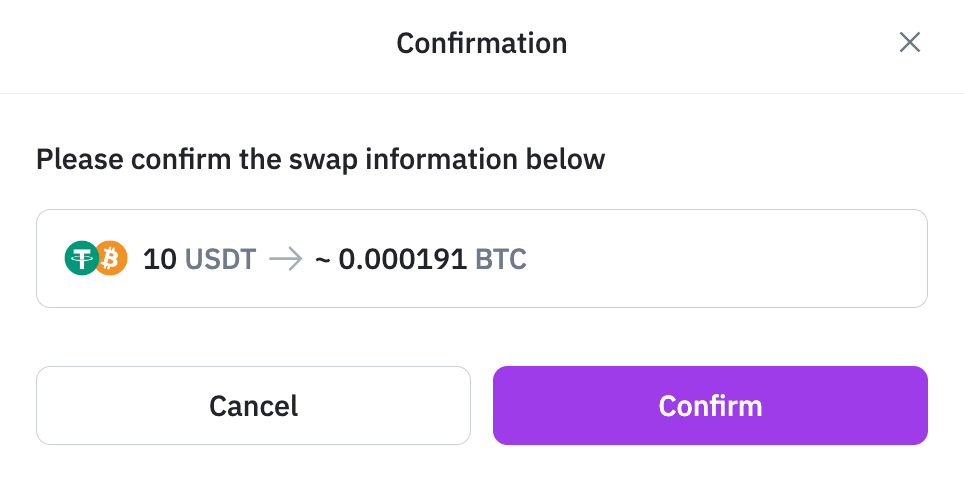Screen dimensions: 964x480
Task: Click the USDT currency label
Action: tap(220, 259)
